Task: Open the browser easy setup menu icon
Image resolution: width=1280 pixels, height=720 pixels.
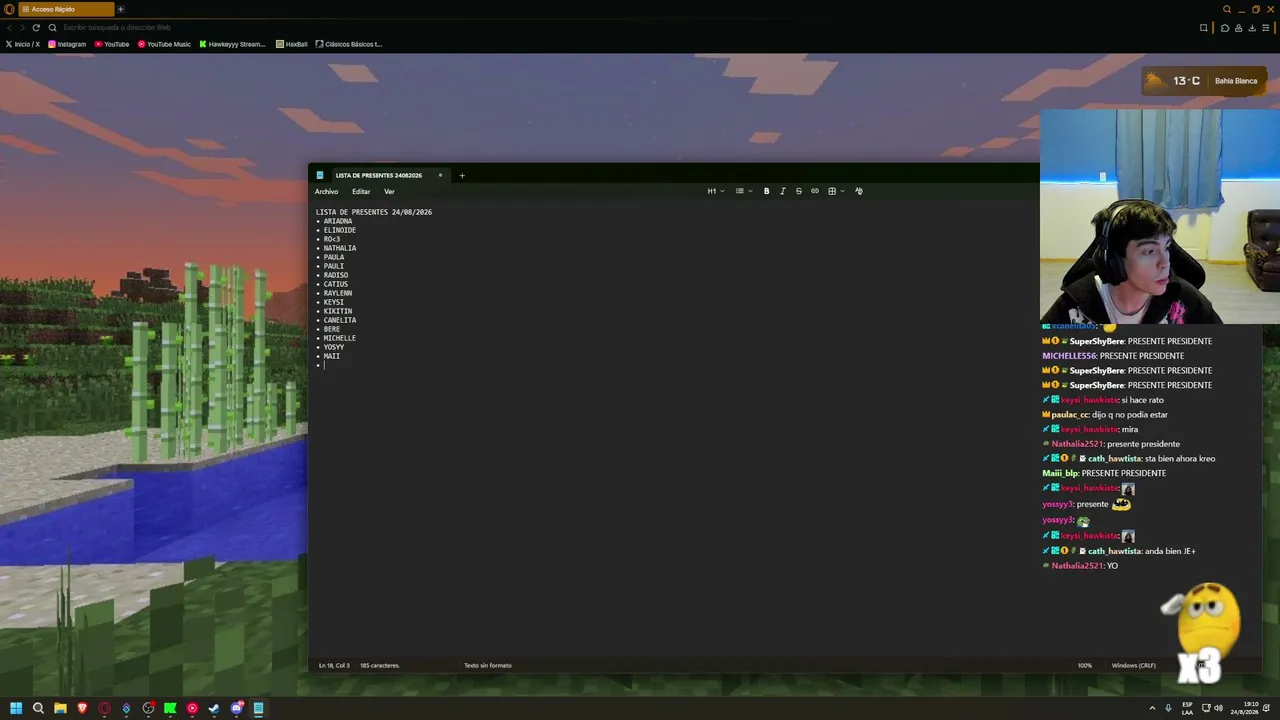Action: tap(1267, 28)
